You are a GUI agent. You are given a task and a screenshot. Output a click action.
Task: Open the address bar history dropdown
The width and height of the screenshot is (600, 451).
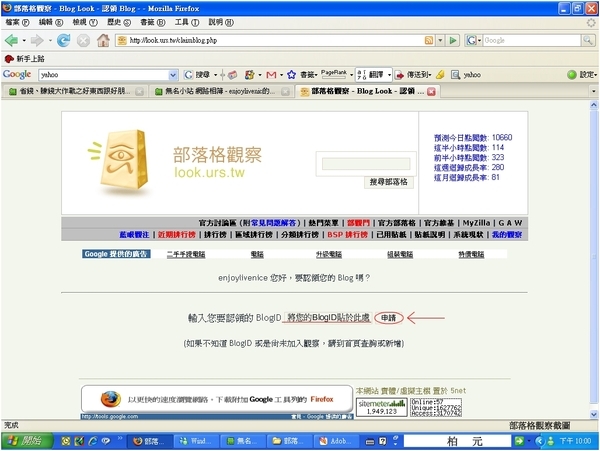tap(440, 40)
